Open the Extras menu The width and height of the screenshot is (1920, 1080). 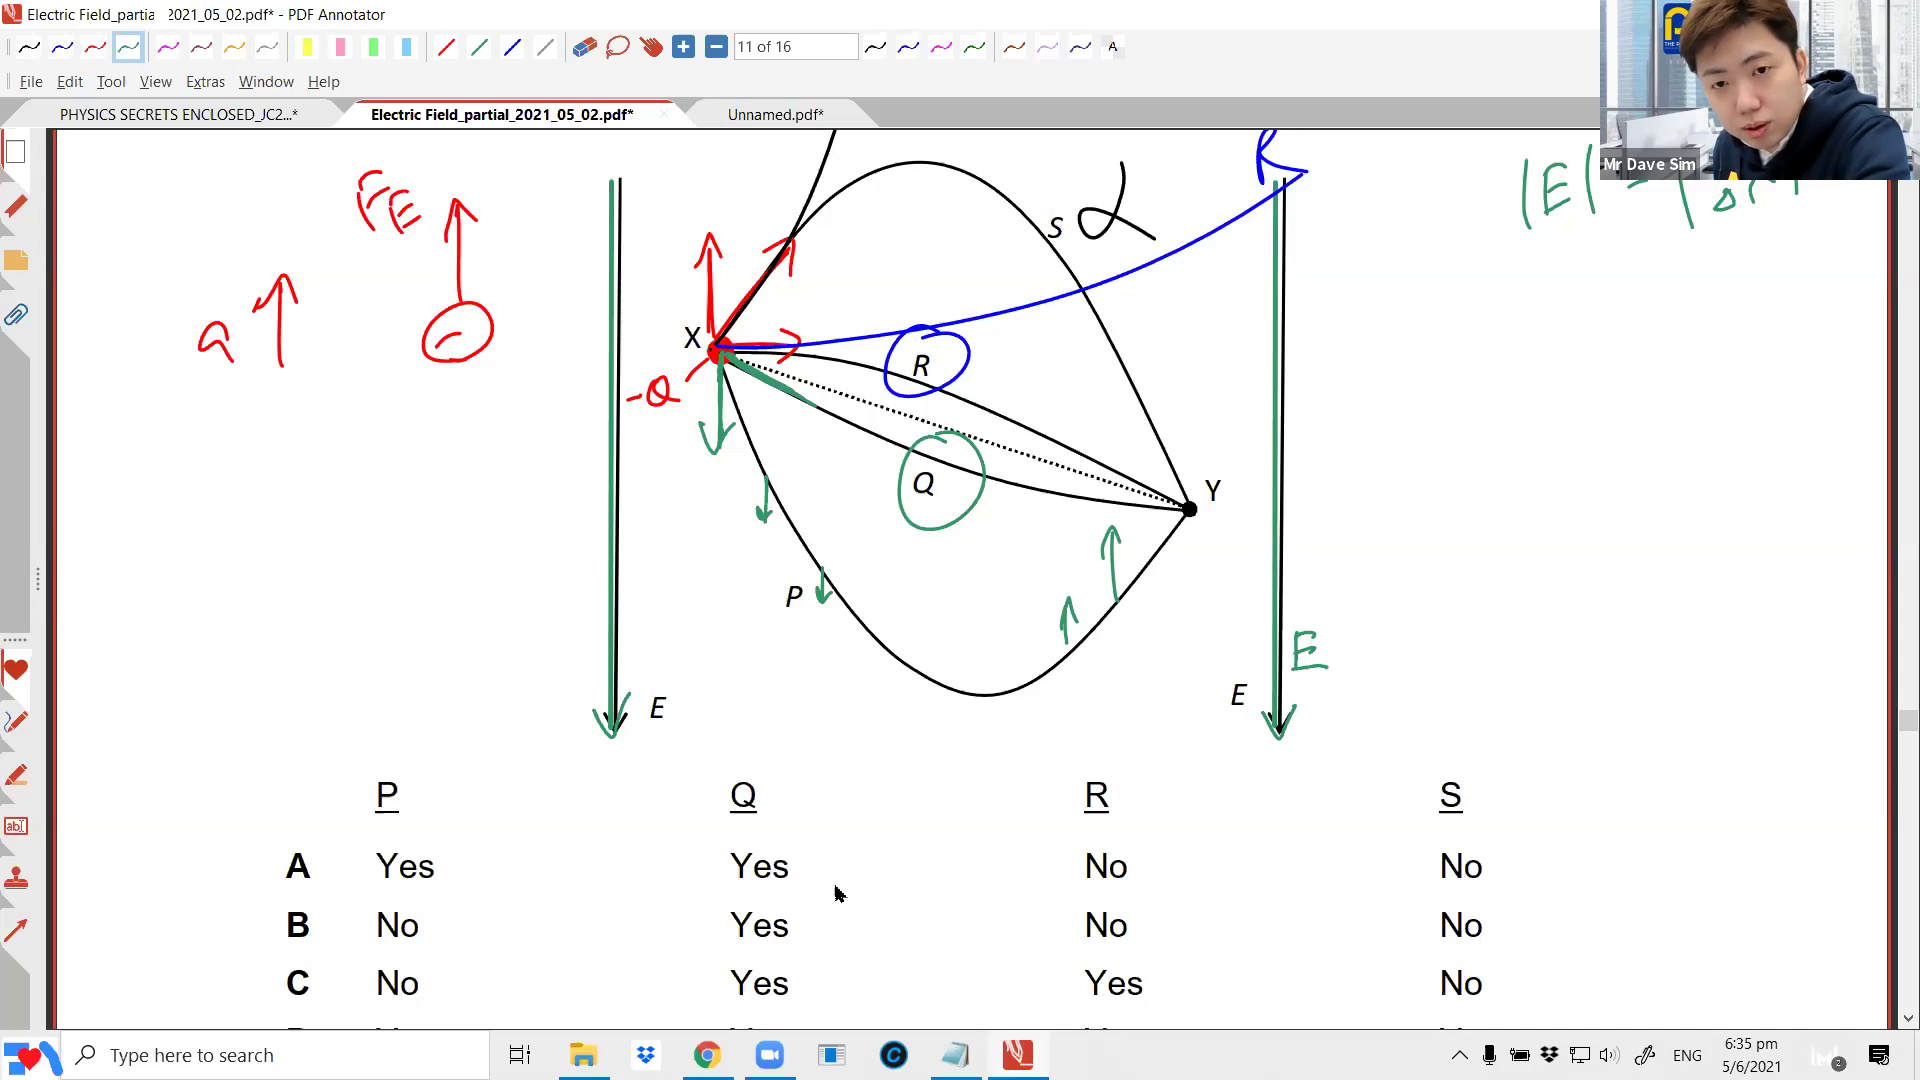(x=205, y=82)
